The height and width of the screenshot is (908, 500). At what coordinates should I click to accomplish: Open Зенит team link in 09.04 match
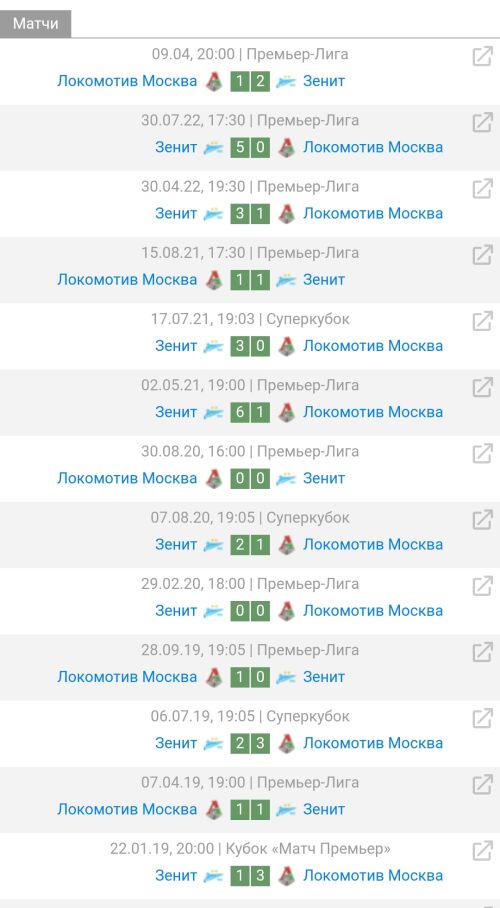coord(324,81)
